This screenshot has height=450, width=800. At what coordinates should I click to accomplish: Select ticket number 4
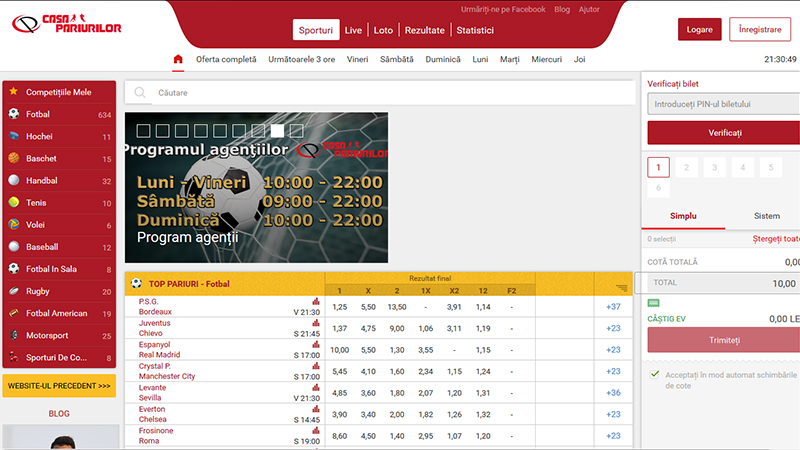point(742,167)
